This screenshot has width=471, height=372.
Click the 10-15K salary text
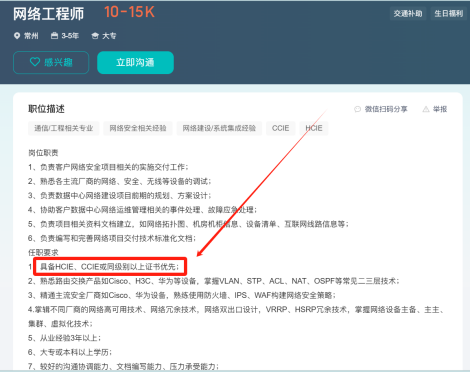[129, 12]
